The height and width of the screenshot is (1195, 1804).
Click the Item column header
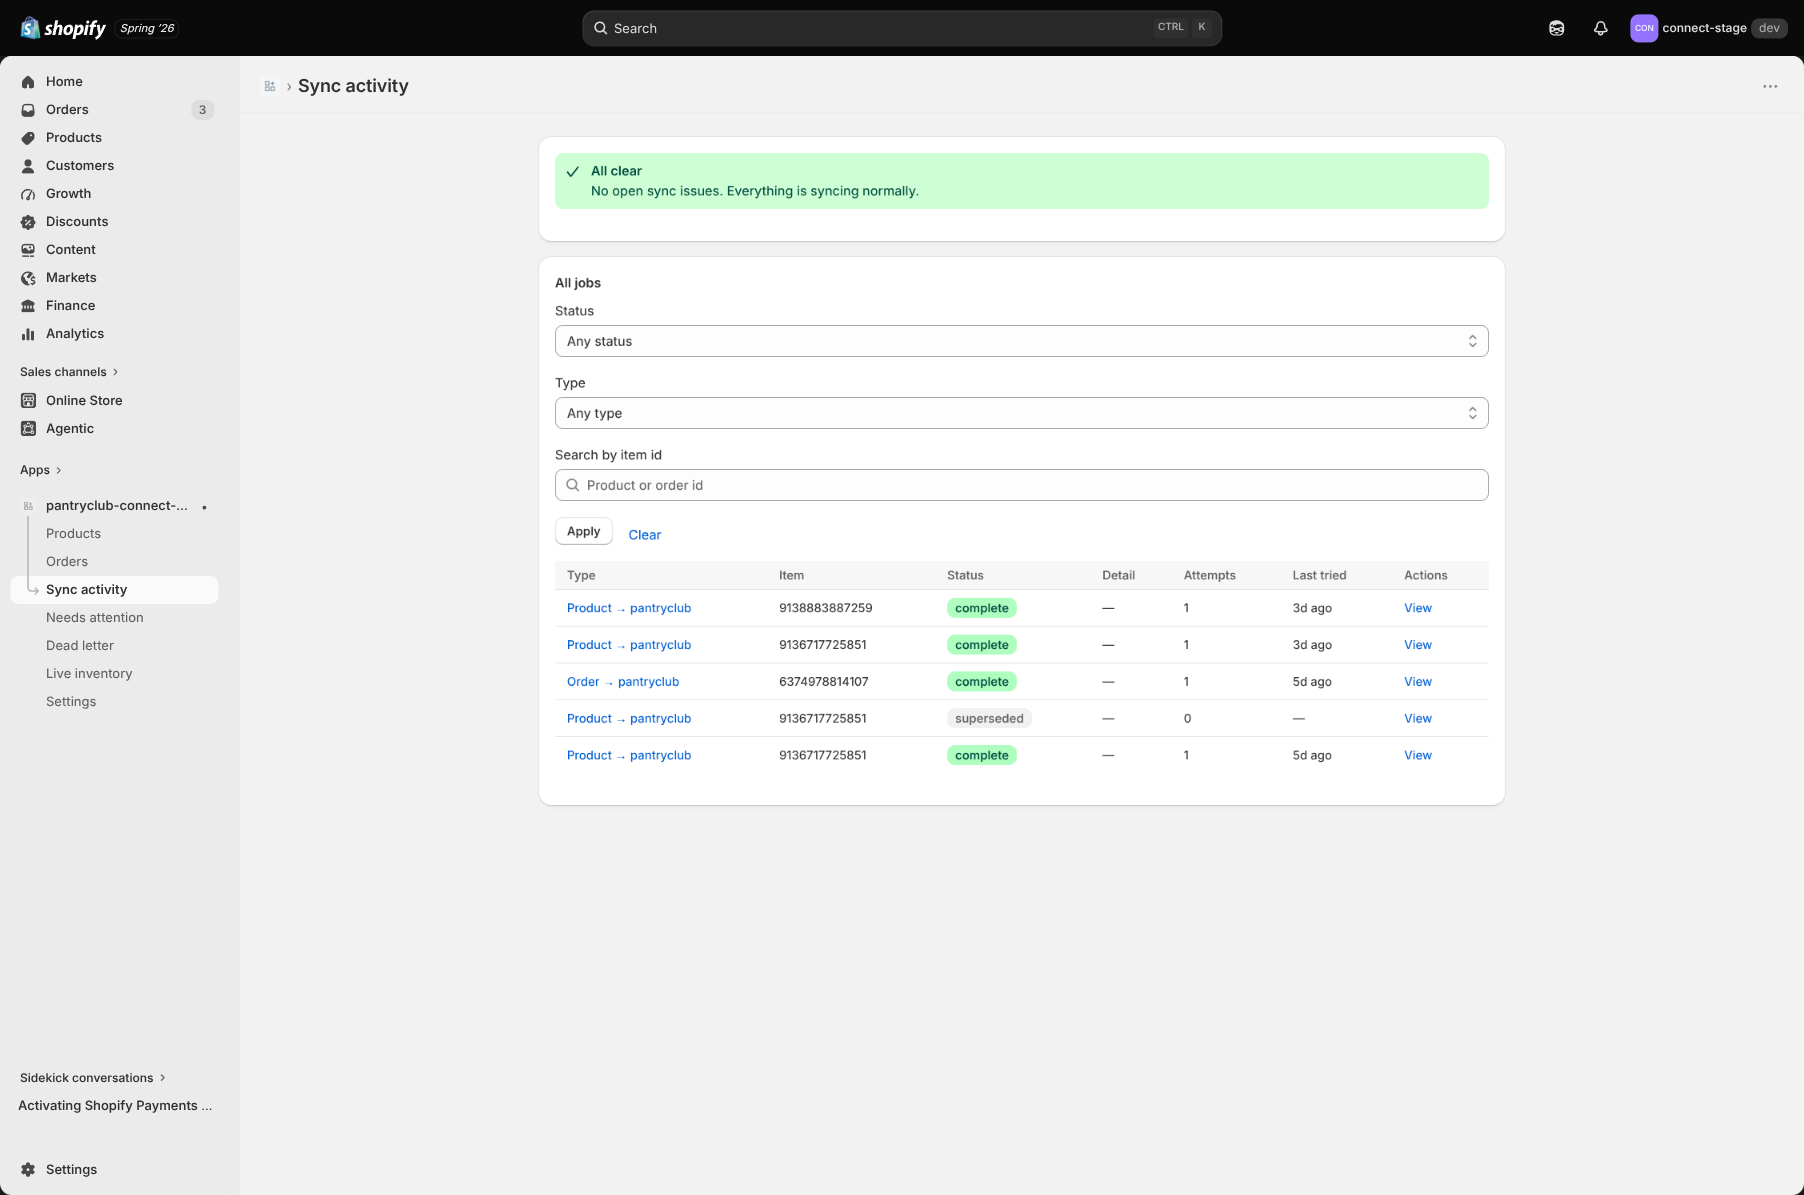[x=791, y=576]
